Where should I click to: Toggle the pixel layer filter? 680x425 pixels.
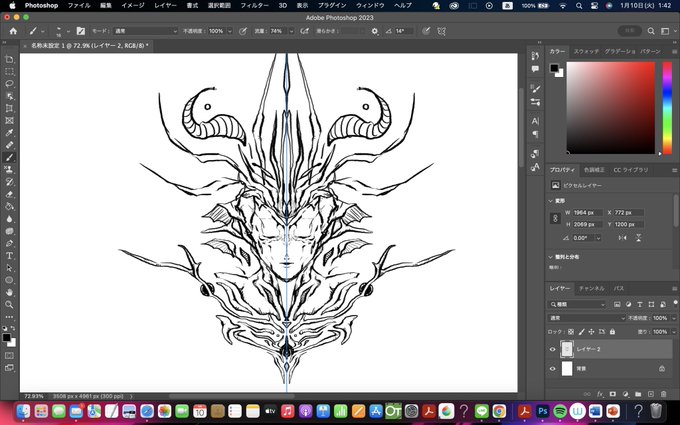(617, 304)
